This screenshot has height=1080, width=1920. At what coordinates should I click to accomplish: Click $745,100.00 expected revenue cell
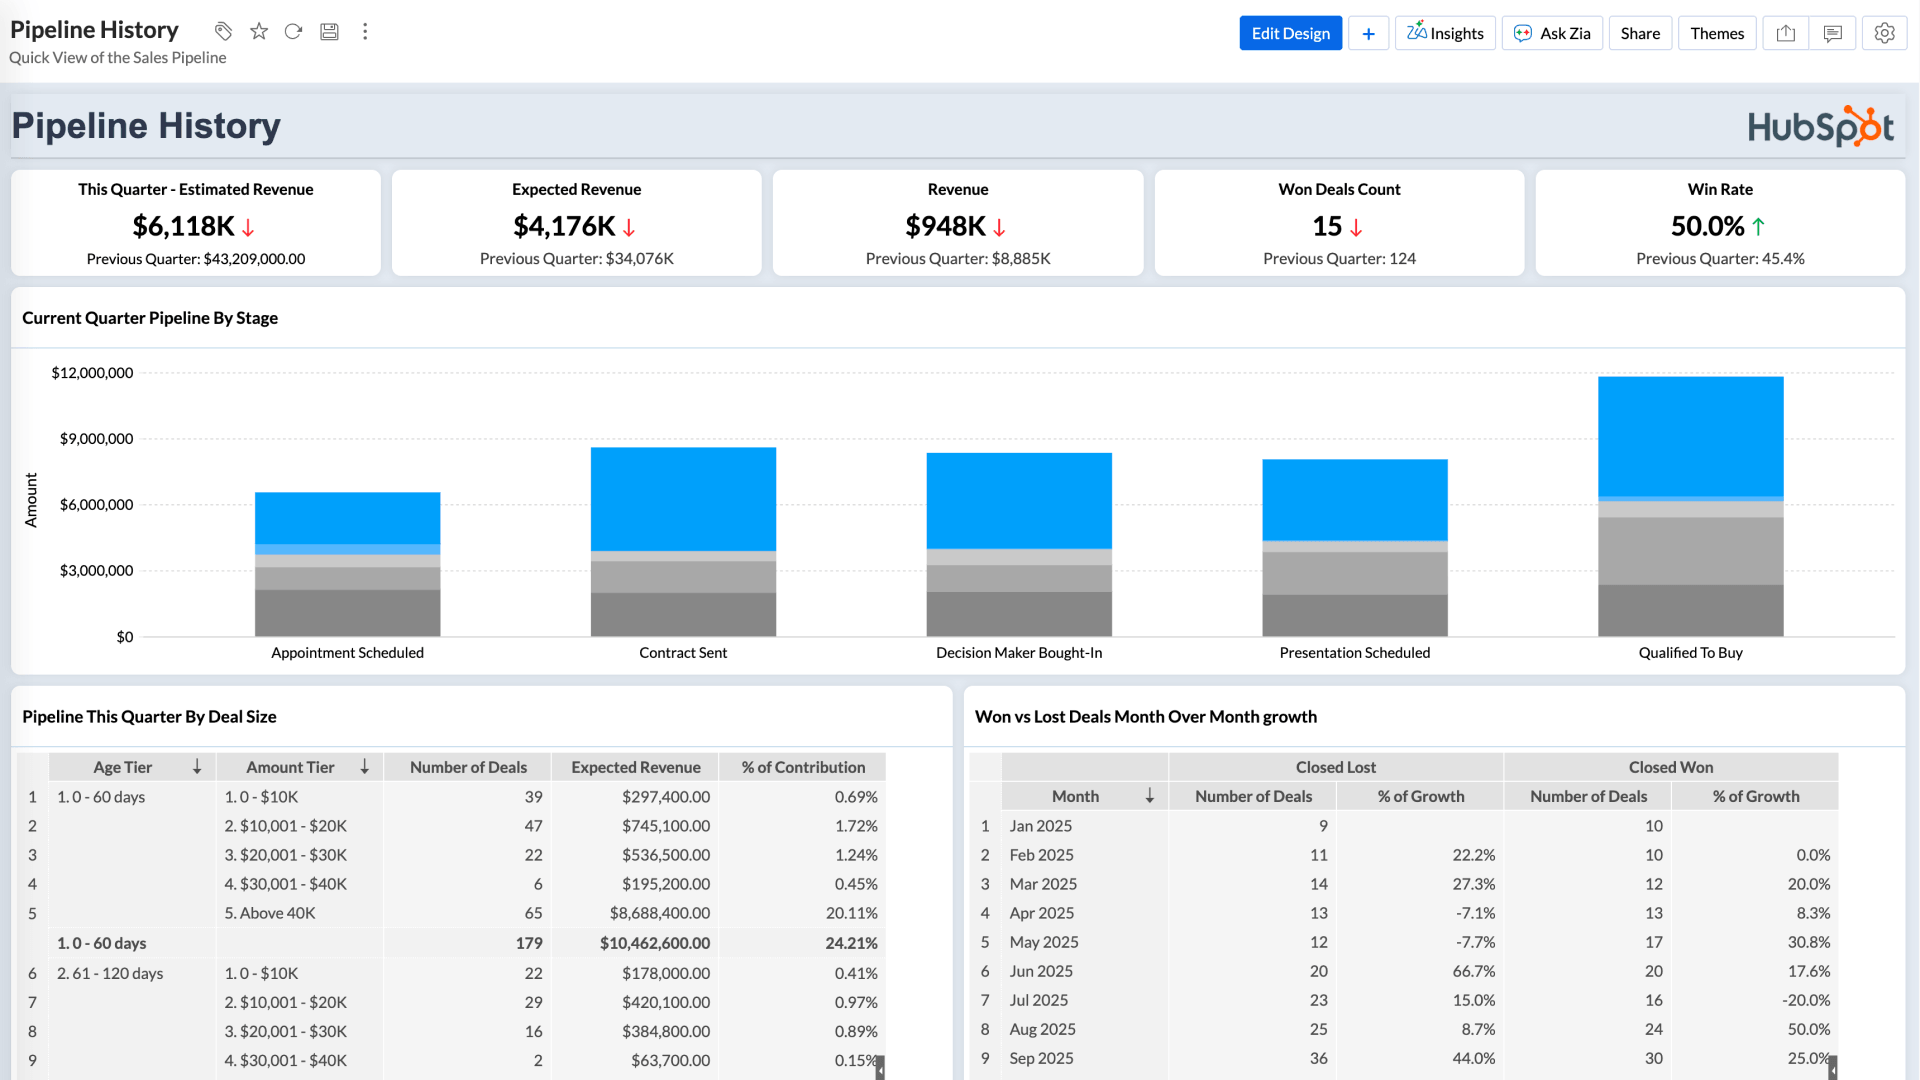(636, 826)
